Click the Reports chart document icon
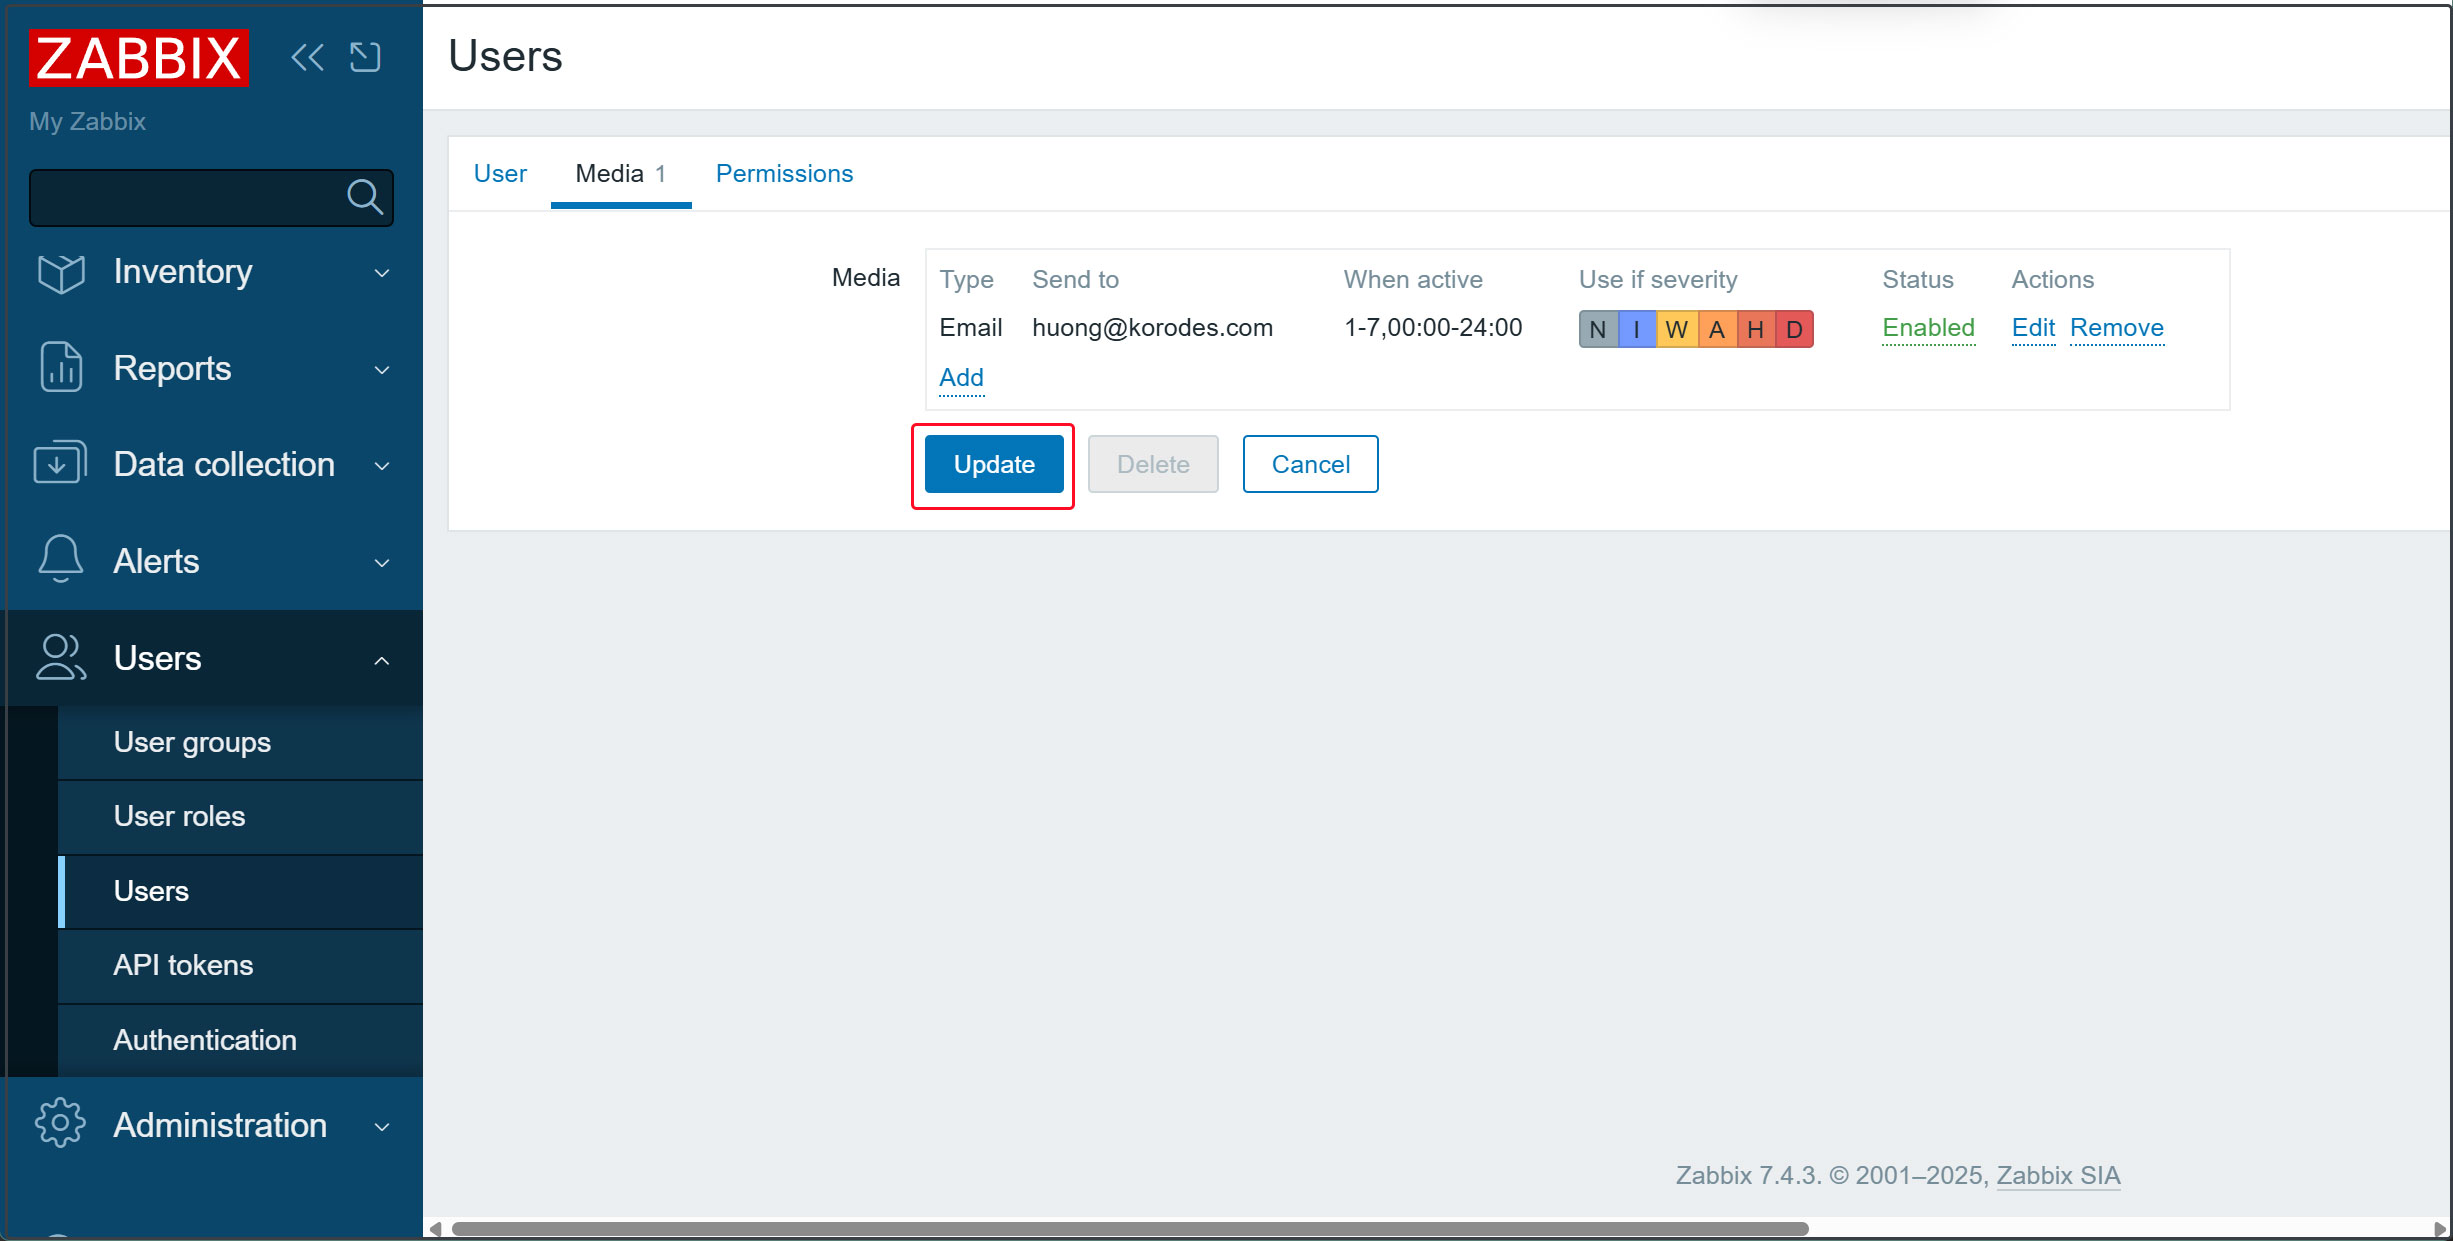This screenshot has height=1241, width=2453. click(x=61, y=368)
